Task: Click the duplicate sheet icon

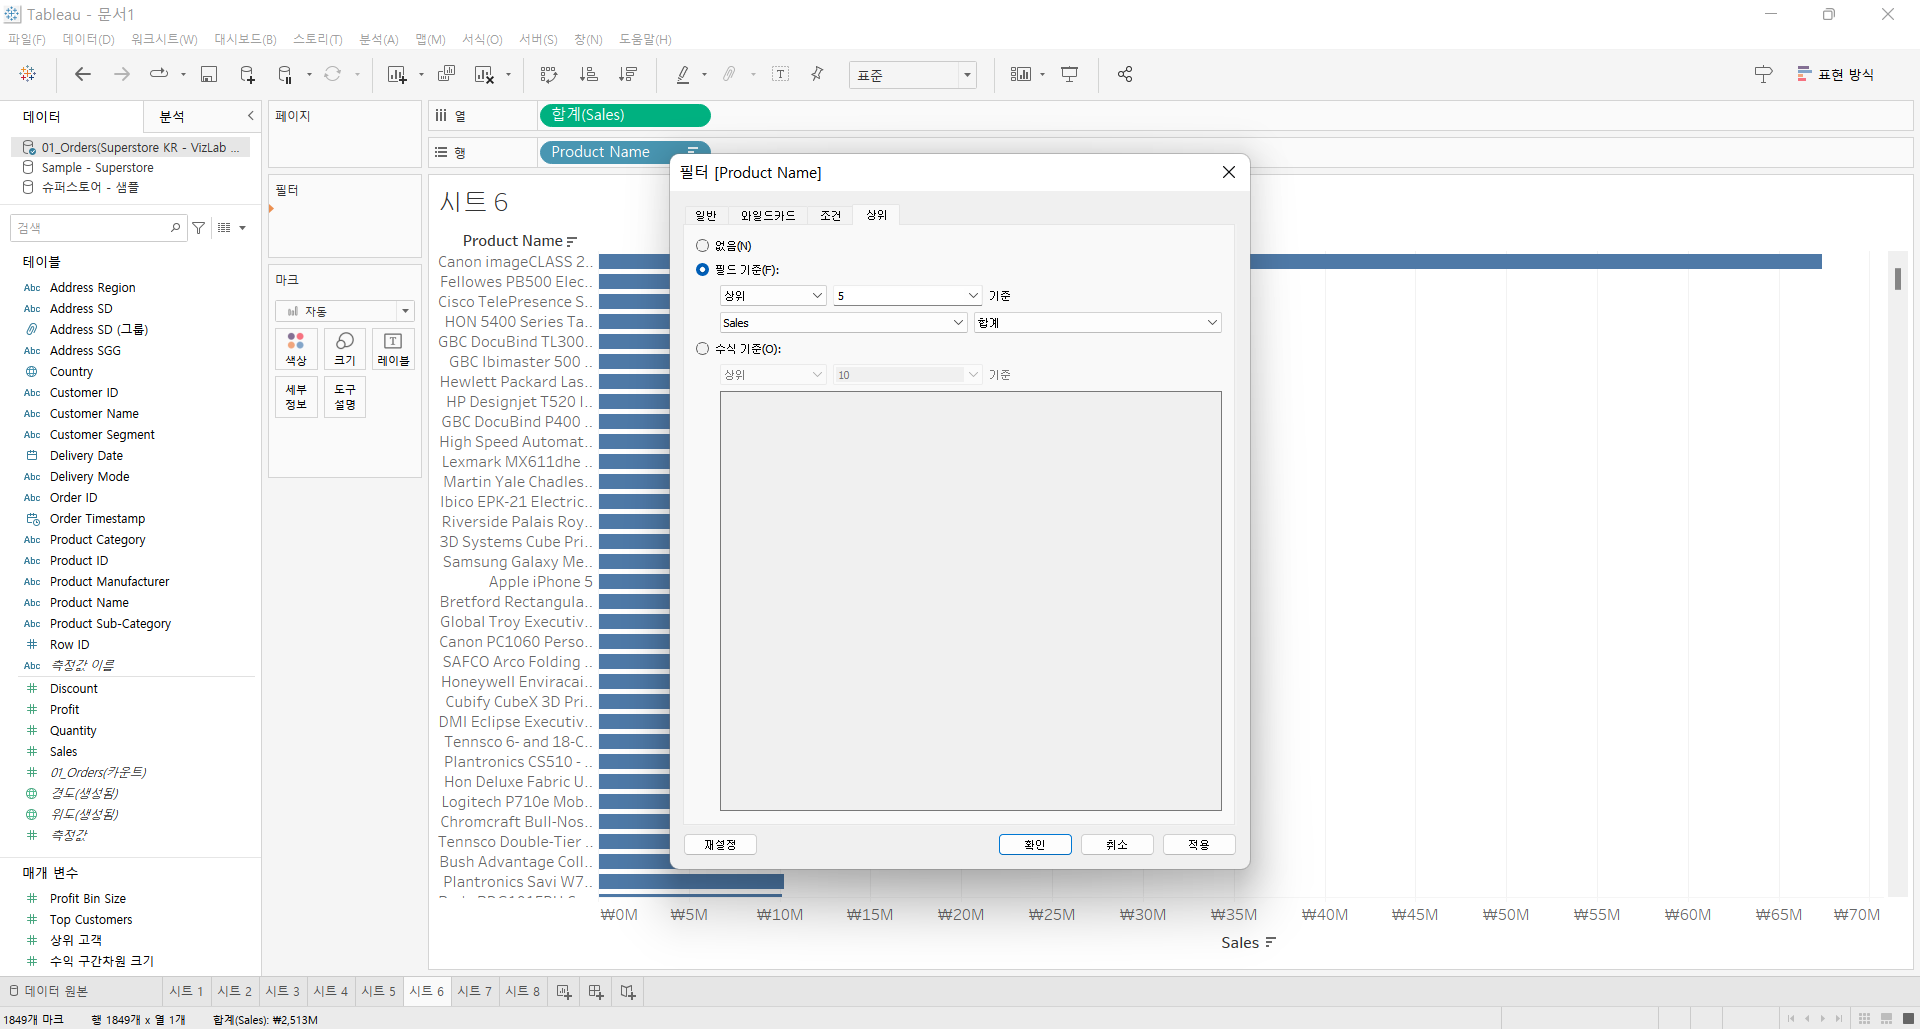Action: click(447, 74)
